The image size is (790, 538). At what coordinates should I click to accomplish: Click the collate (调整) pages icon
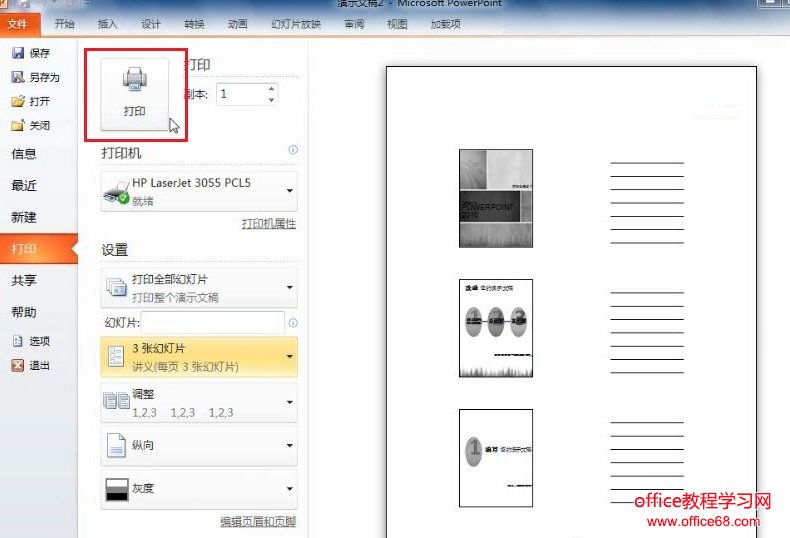pyautogui.click(x=116, y=401)
